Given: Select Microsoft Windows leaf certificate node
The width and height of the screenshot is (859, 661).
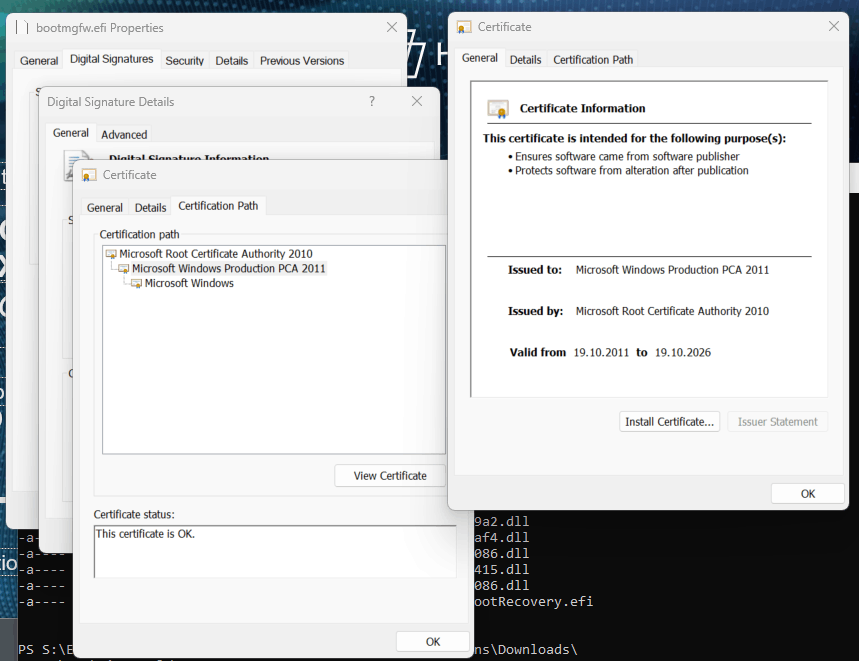Looking at the screenshot, I should click(189, 283).
